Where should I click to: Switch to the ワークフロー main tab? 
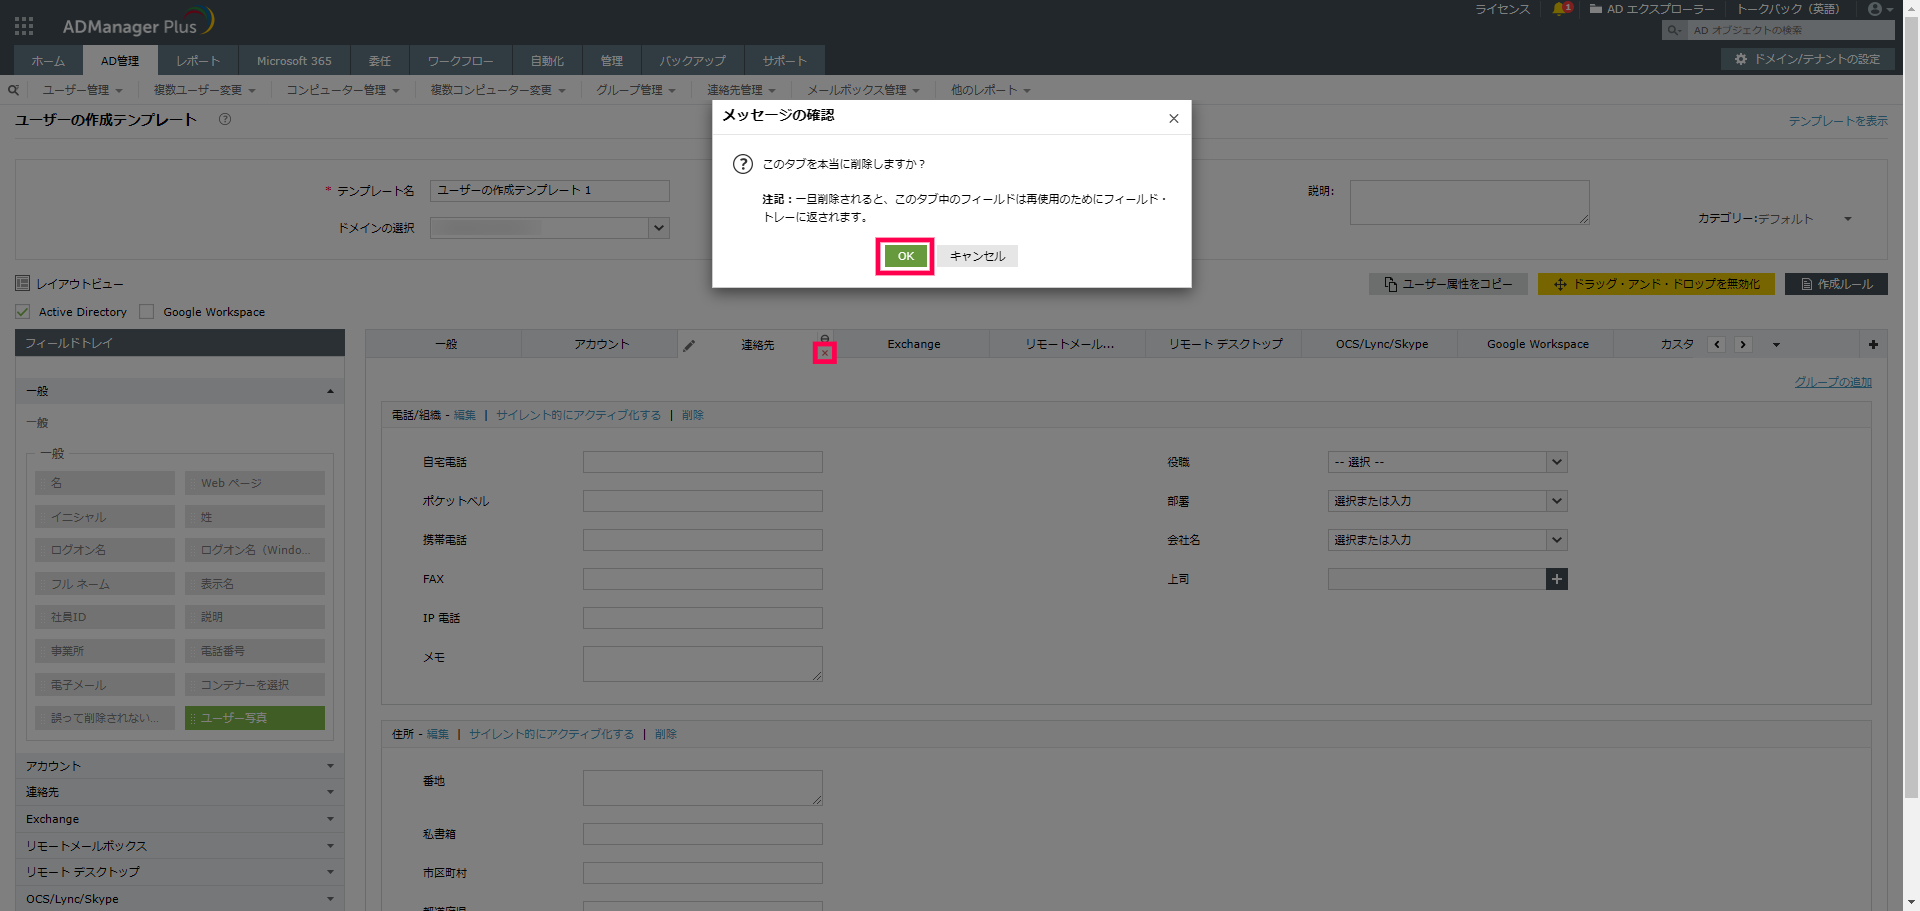pyautogui.click(x=460, y=61)
